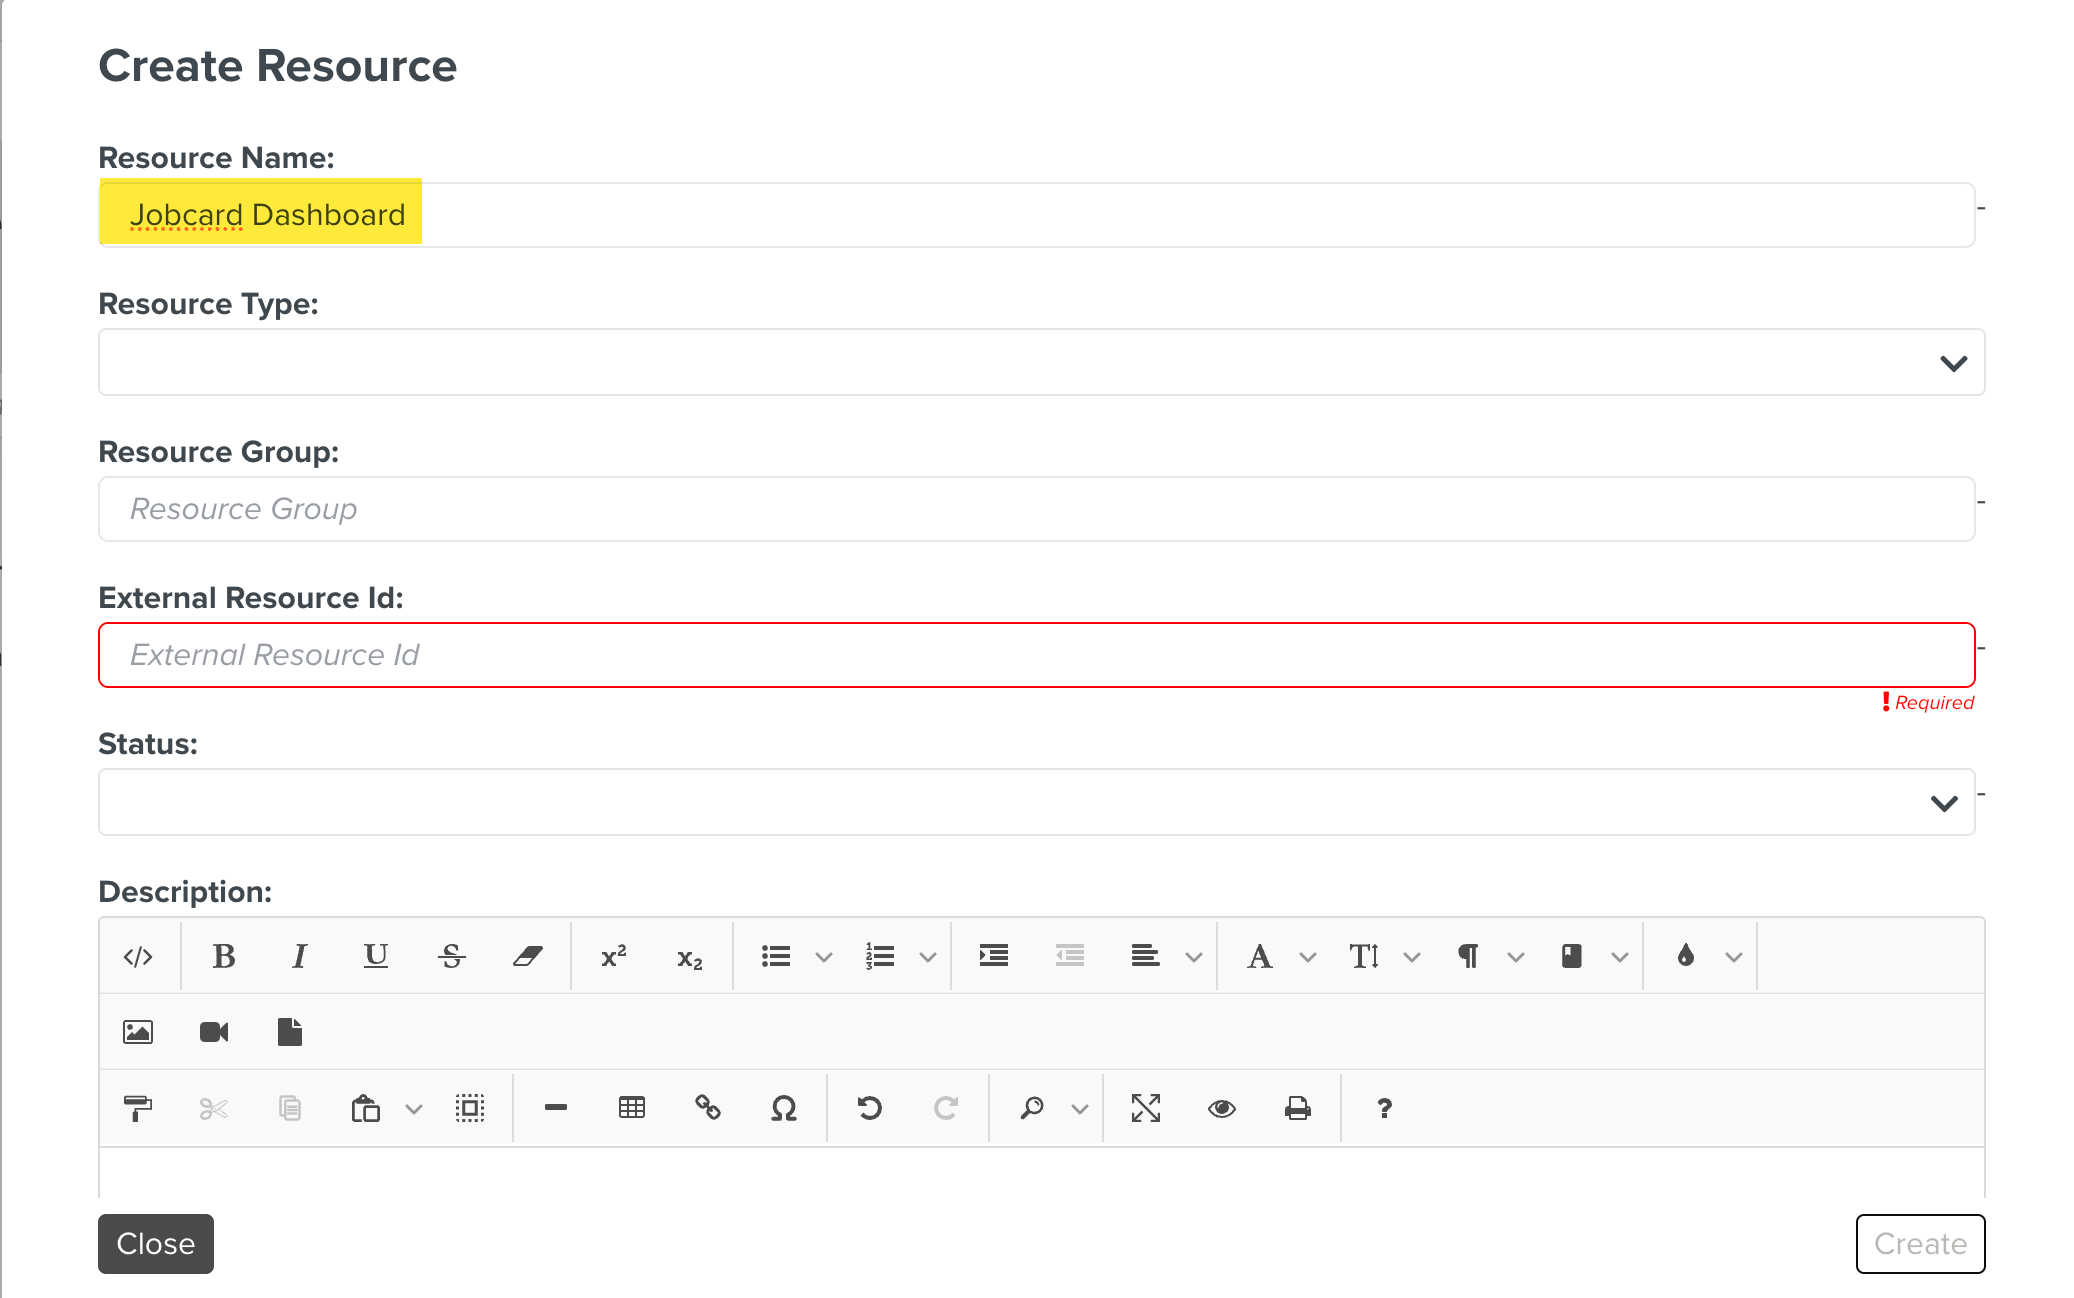Screen dimensions: 2074x1298
Task: Preview description with the eye icon
Action: point(1222,1108)
